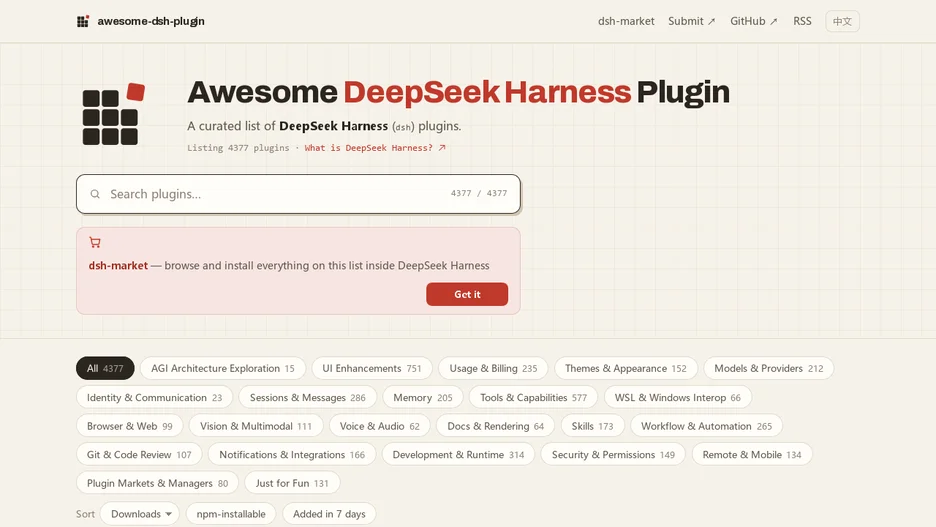Filter by AGI Architecture Exploration category
Viewport: 936px width, 527px height.
tap(223, 368)
